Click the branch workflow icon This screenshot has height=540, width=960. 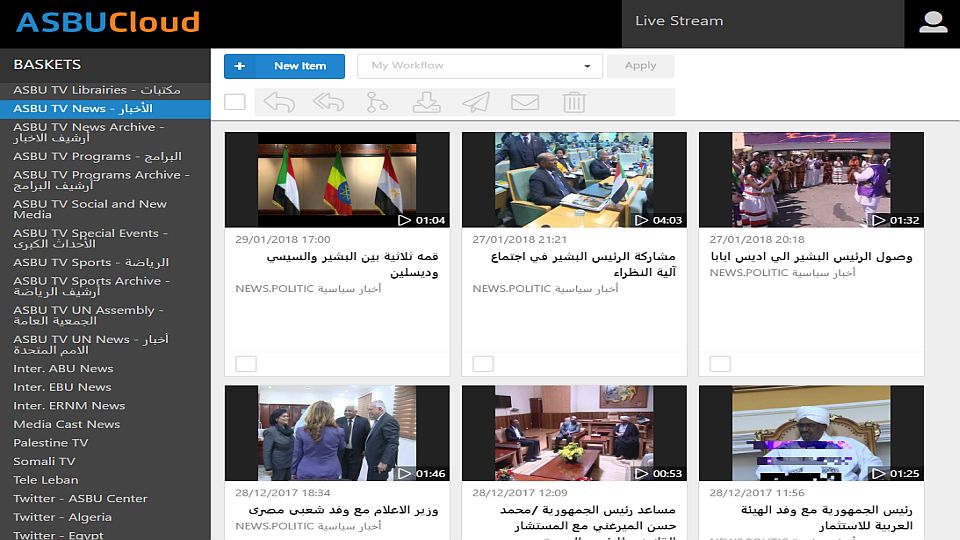pyautogui.click(x=377, y=102)
